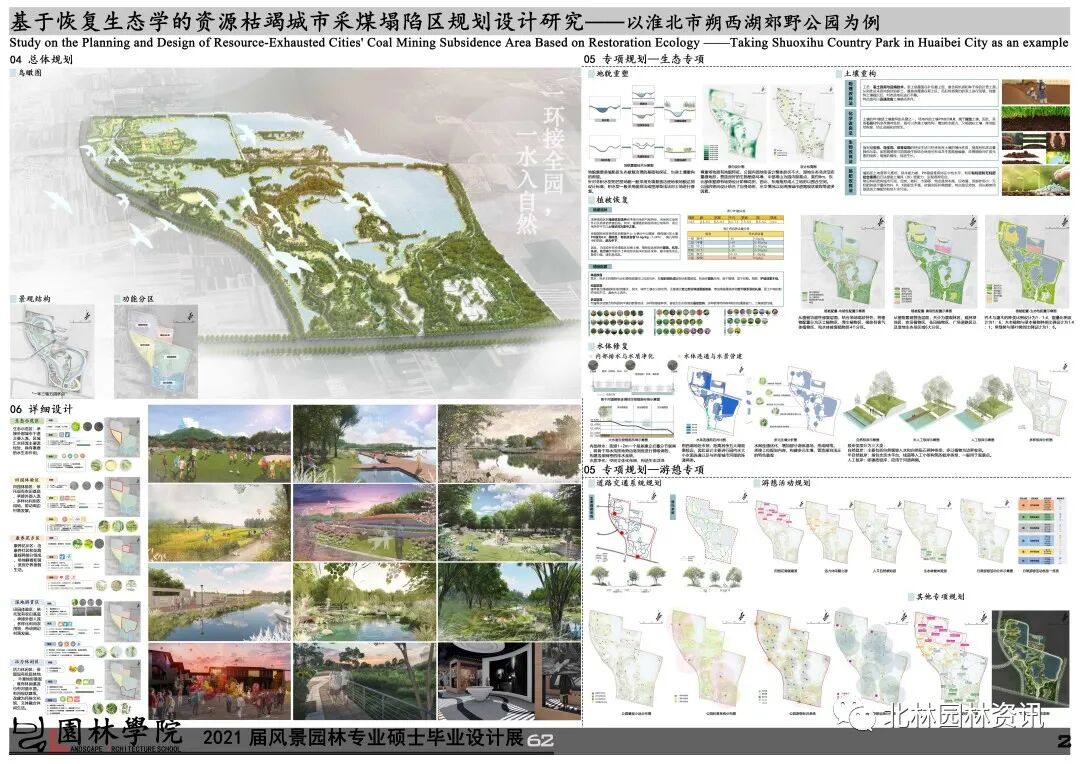1080x764 pixels.
Task: Click the footer text '2021 届风景园林专业硕士毕业设计展'
Action: pos(363,739)
